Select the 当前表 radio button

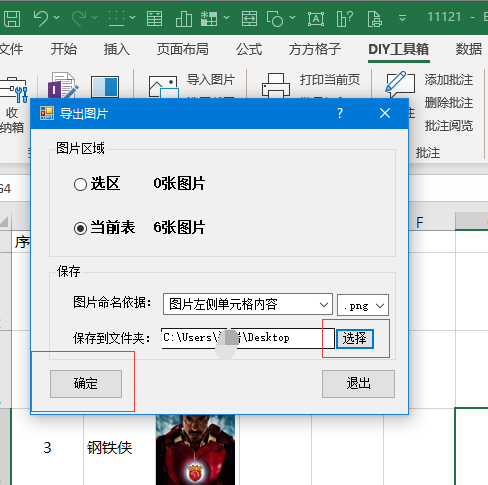(x=80, y=228)
